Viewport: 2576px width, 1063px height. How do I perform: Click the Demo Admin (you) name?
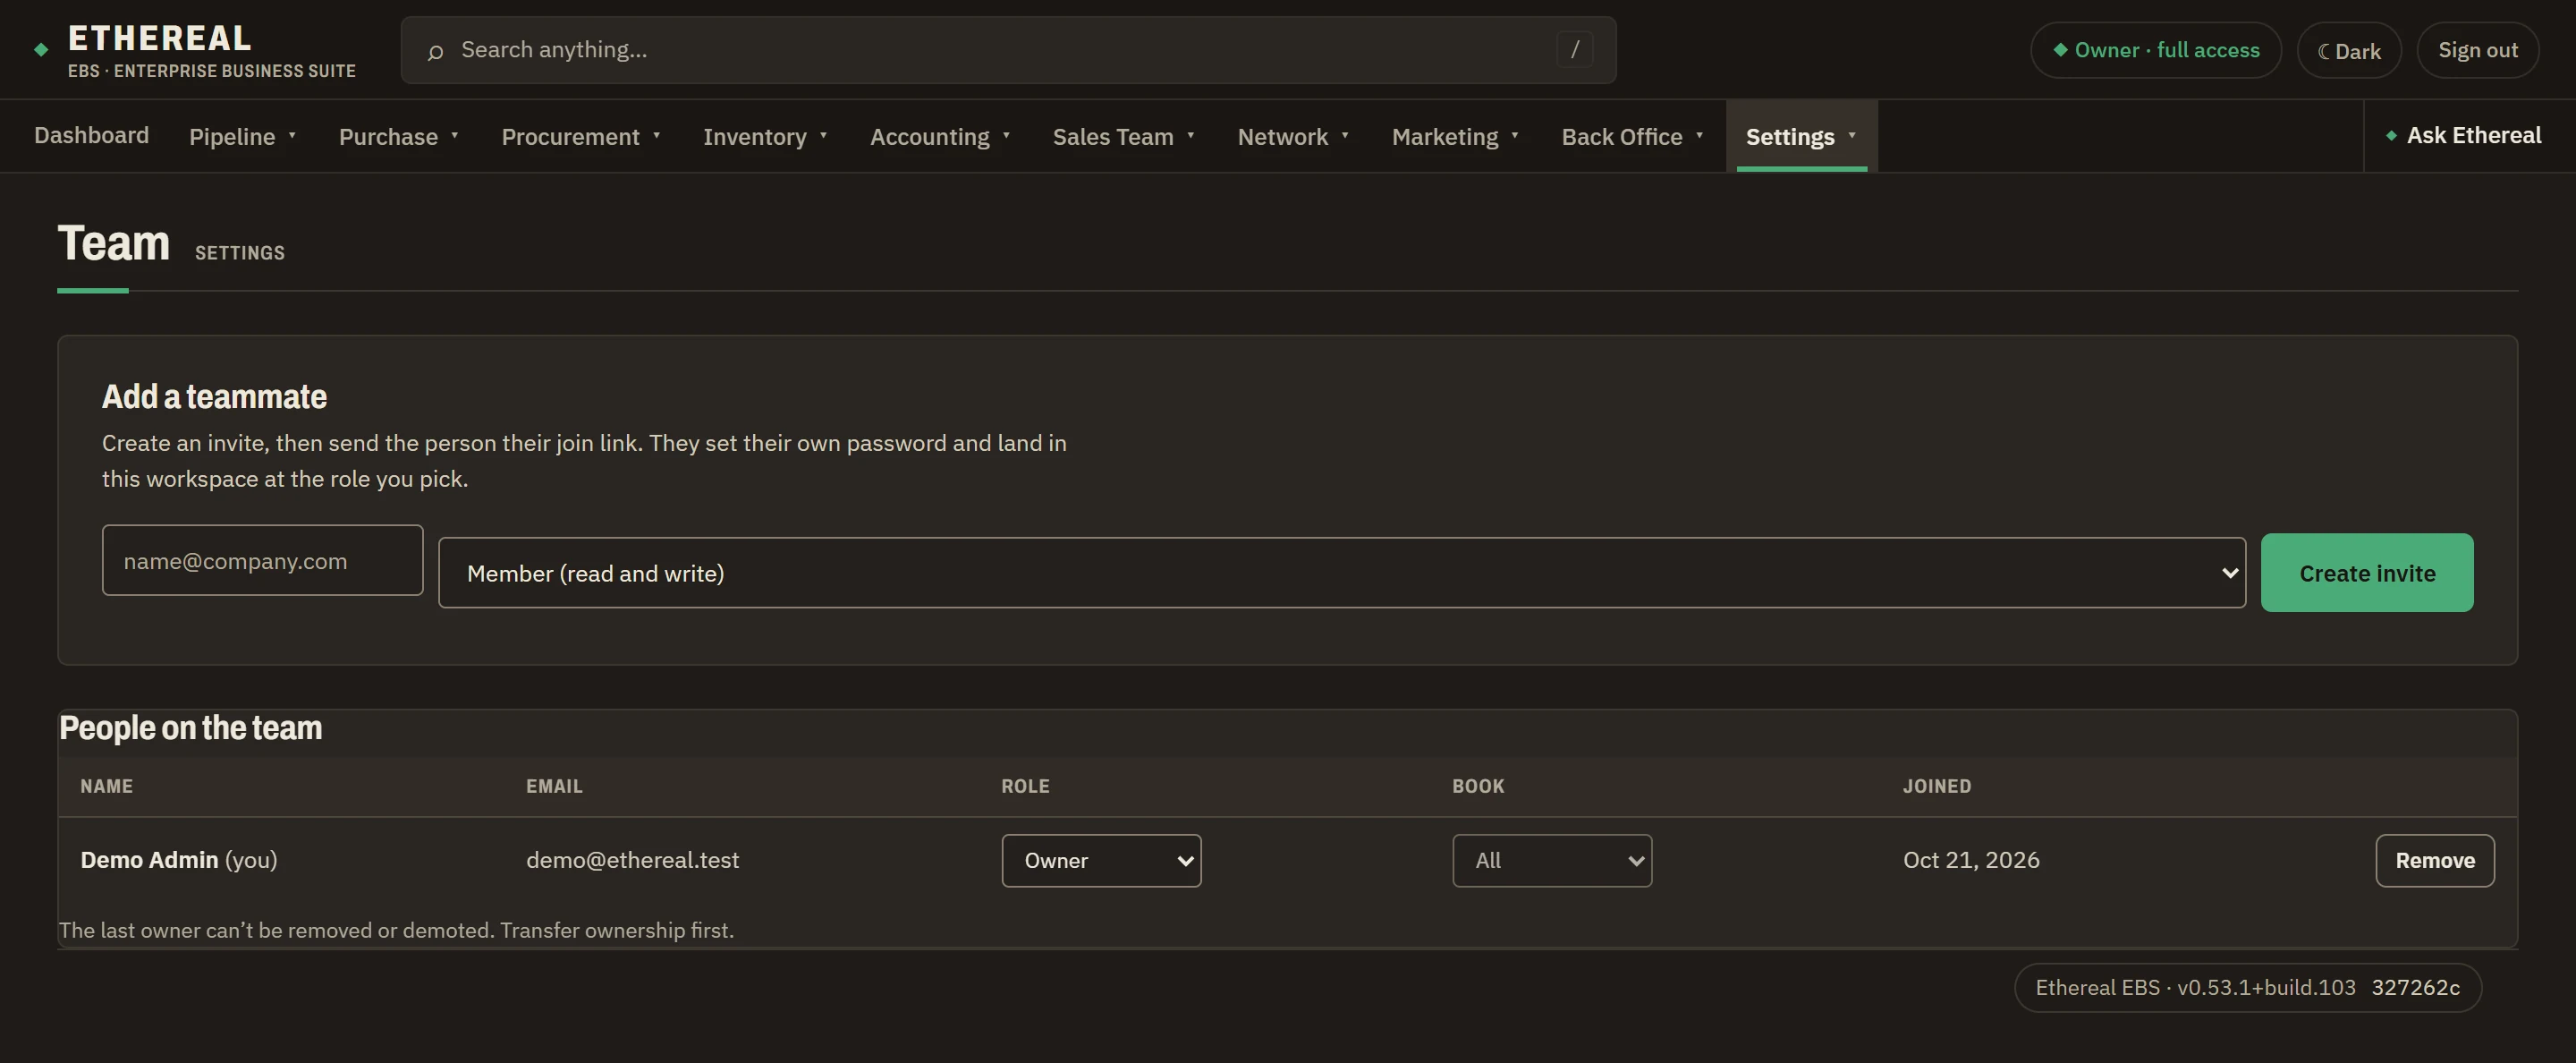point(179,860)
